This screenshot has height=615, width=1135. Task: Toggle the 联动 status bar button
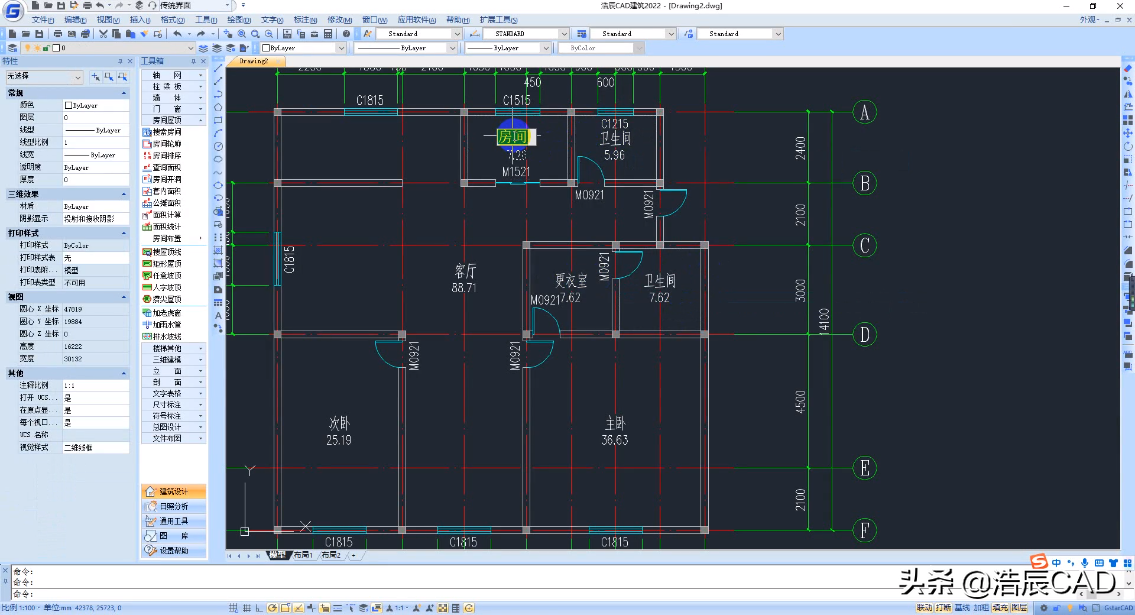tap(925, 608)
